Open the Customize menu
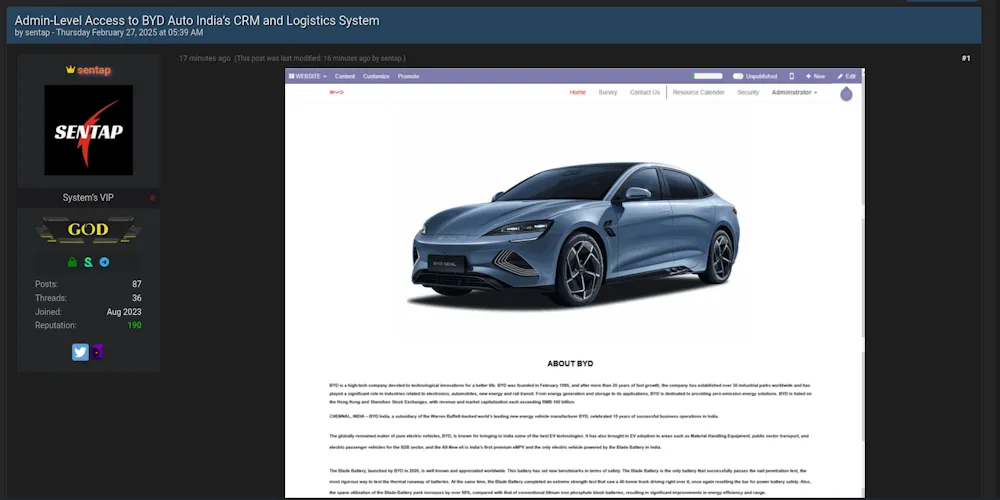The width and height of the screenshot is (1000, 500). click(x=376, y=76)
